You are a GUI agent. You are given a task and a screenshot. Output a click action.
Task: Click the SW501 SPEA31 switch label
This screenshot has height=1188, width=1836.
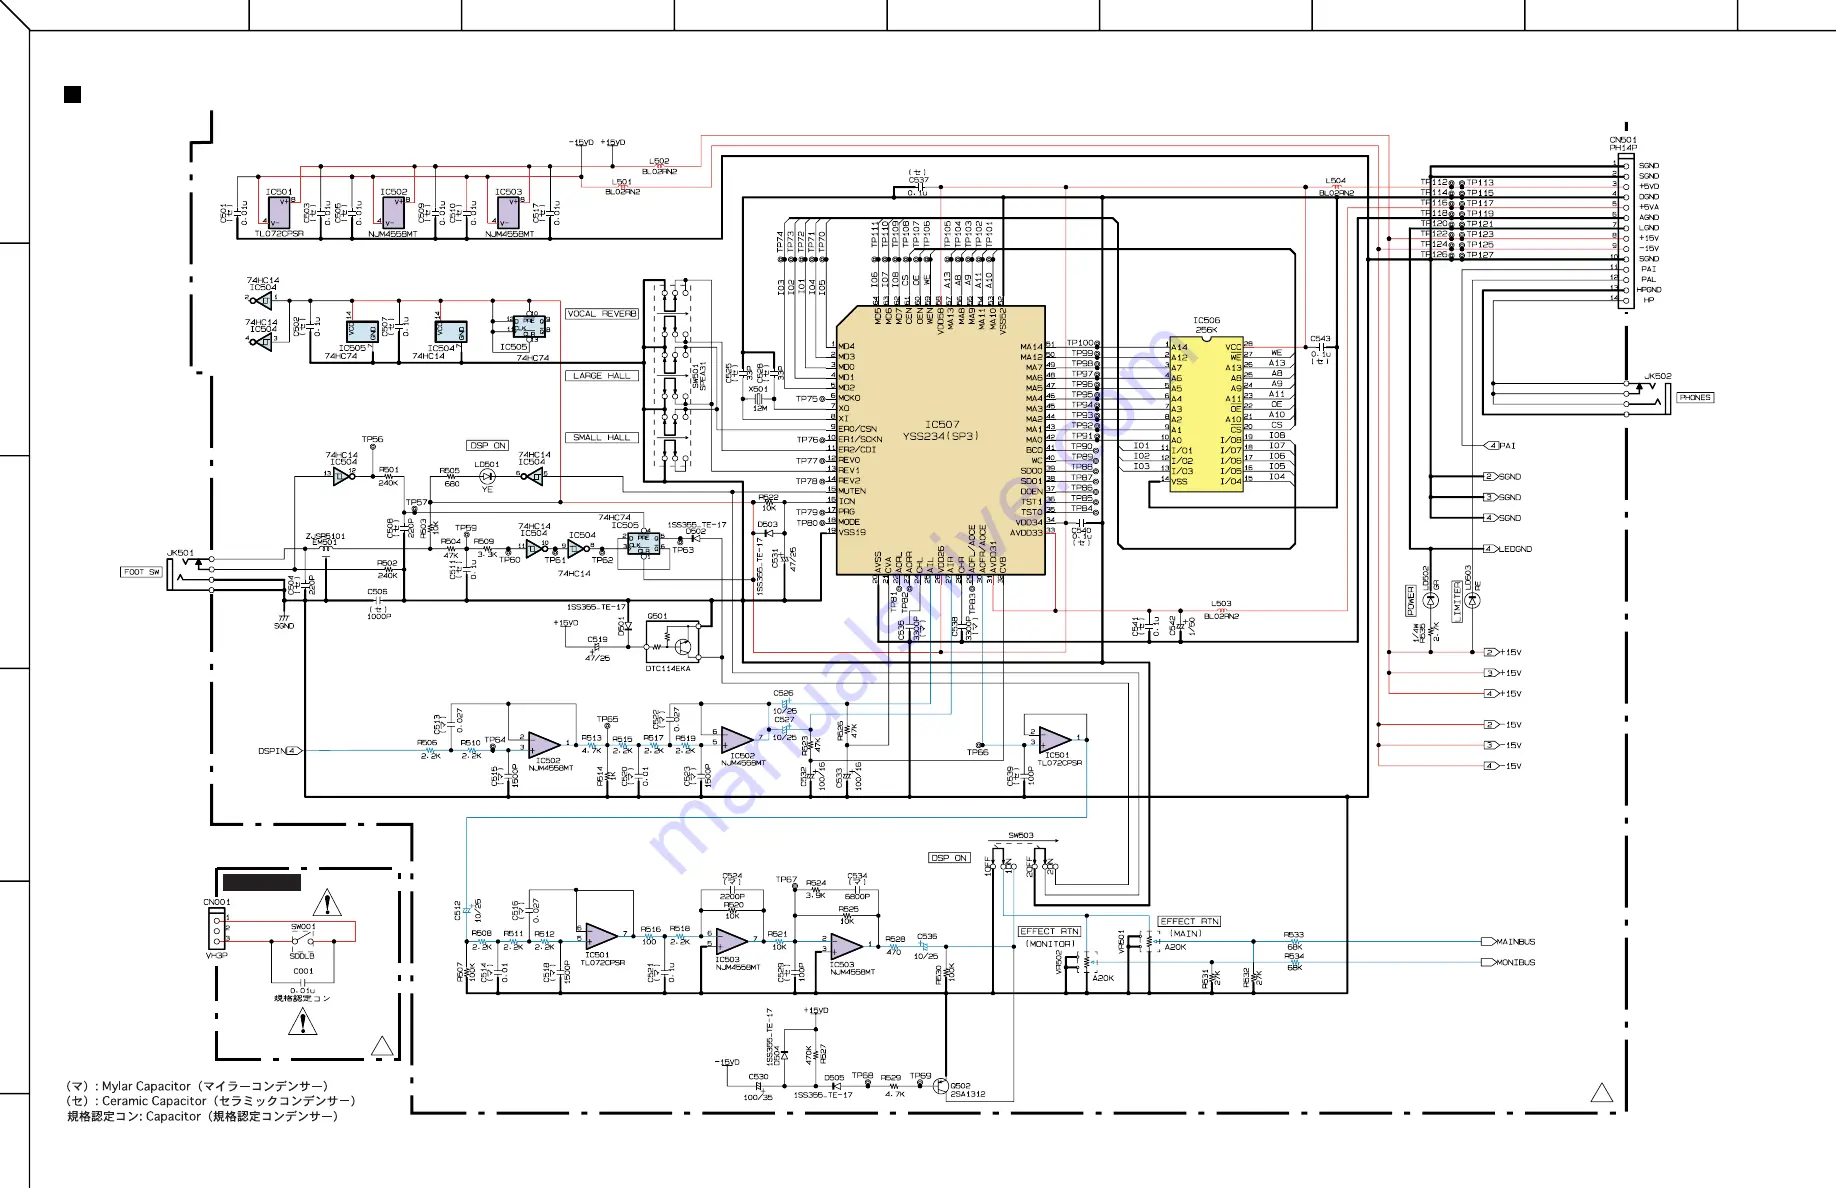coord(700,376)
